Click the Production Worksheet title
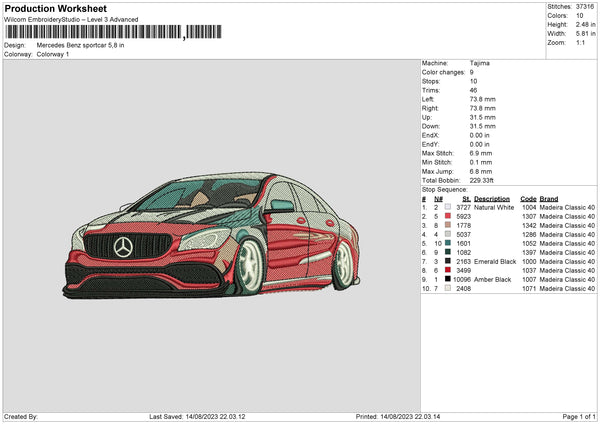The width and height of the screenshot is (600, 424). coord(56,8)
